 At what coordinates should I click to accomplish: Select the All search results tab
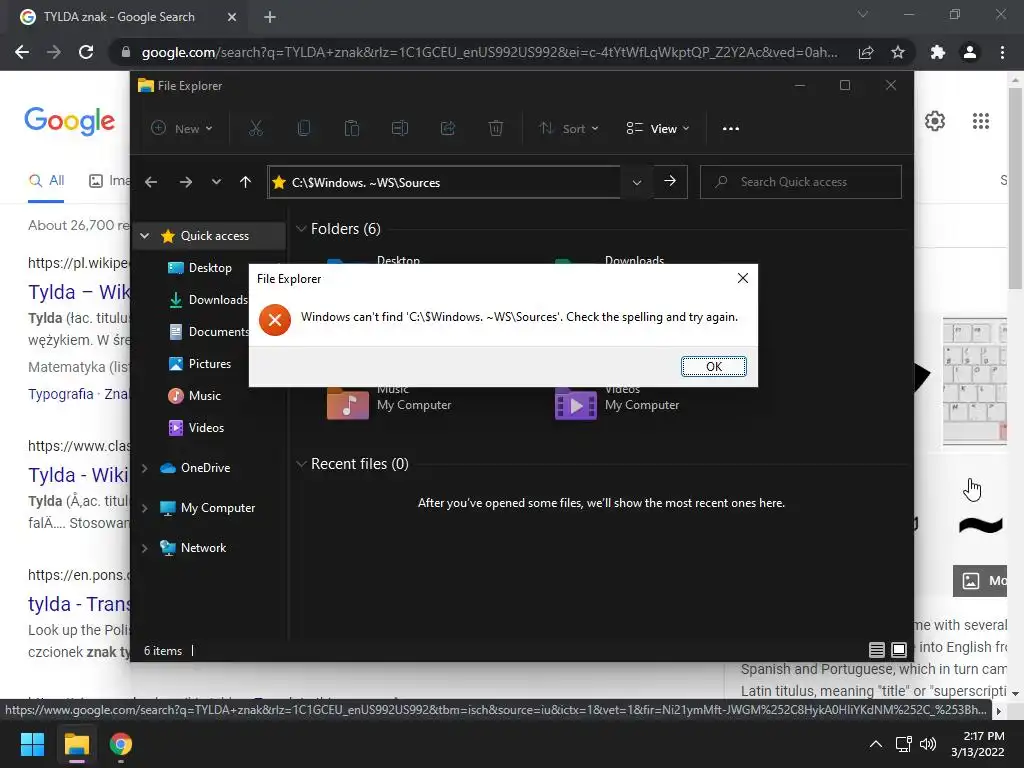(x=46, y=180)
